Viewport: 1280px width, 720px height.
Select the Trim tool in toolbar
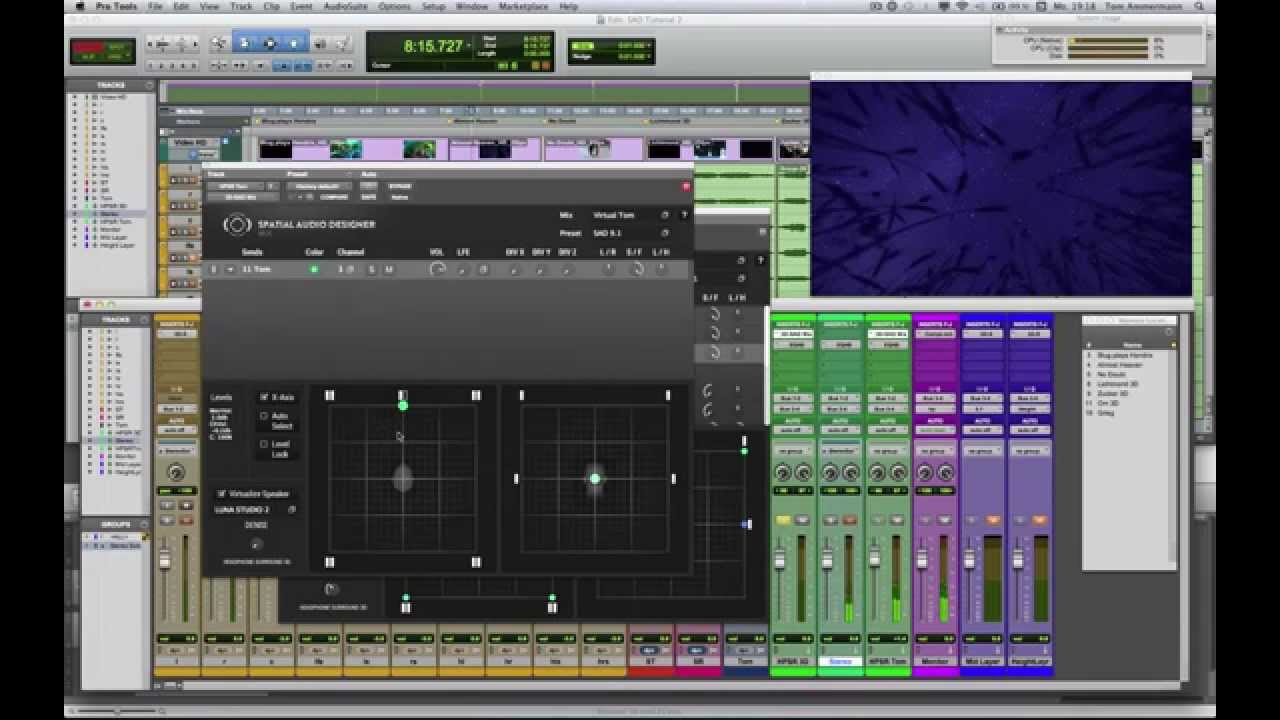245,43
